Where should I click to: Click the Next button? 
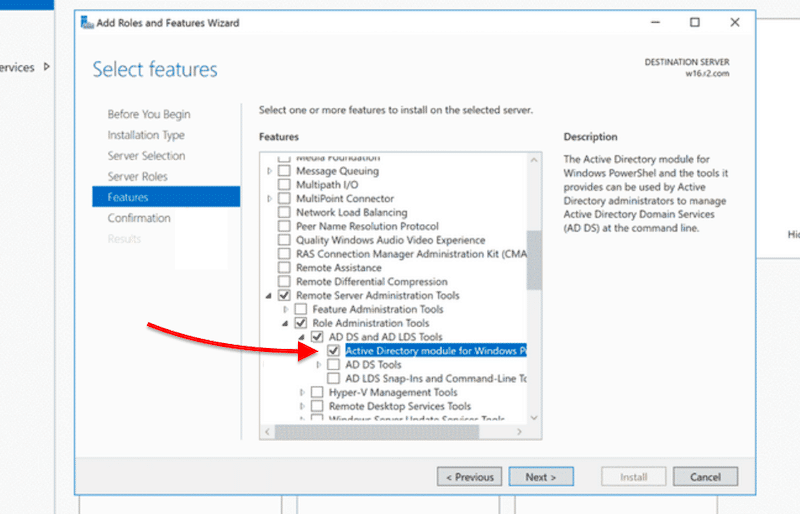[541, 477]
